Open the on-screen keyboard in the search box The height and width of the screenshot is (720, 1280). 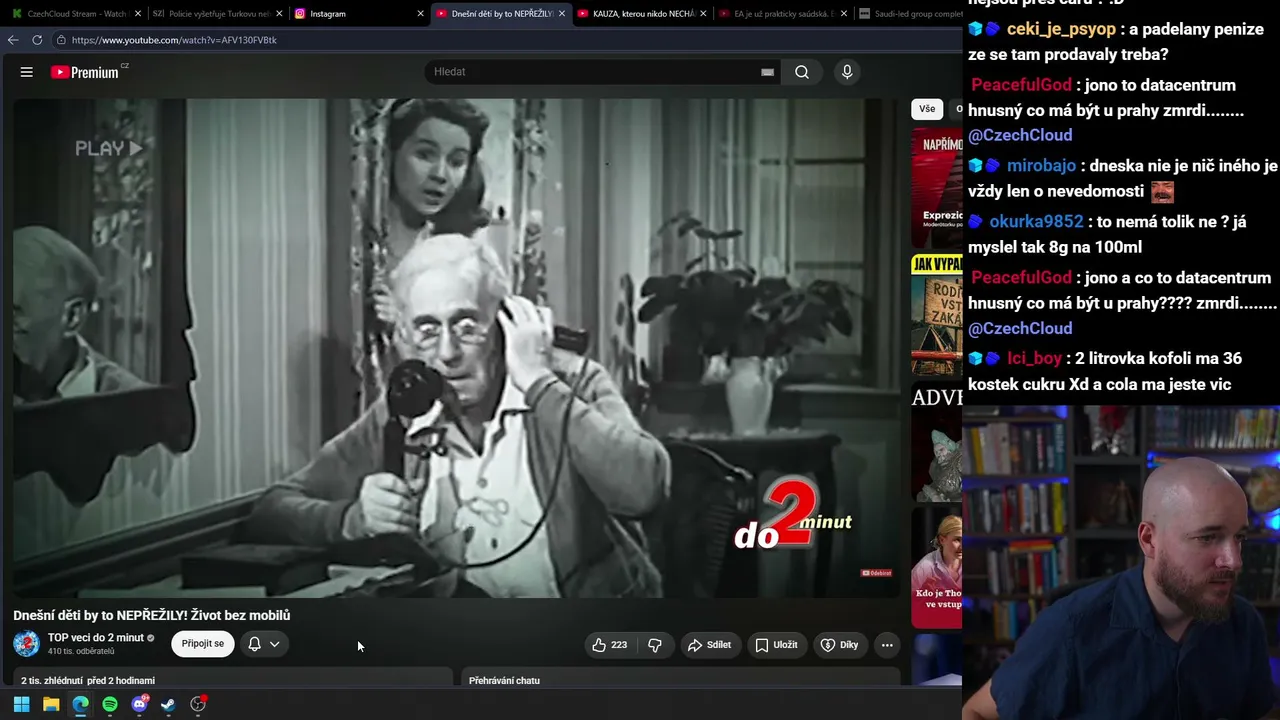tap(767, 72)
